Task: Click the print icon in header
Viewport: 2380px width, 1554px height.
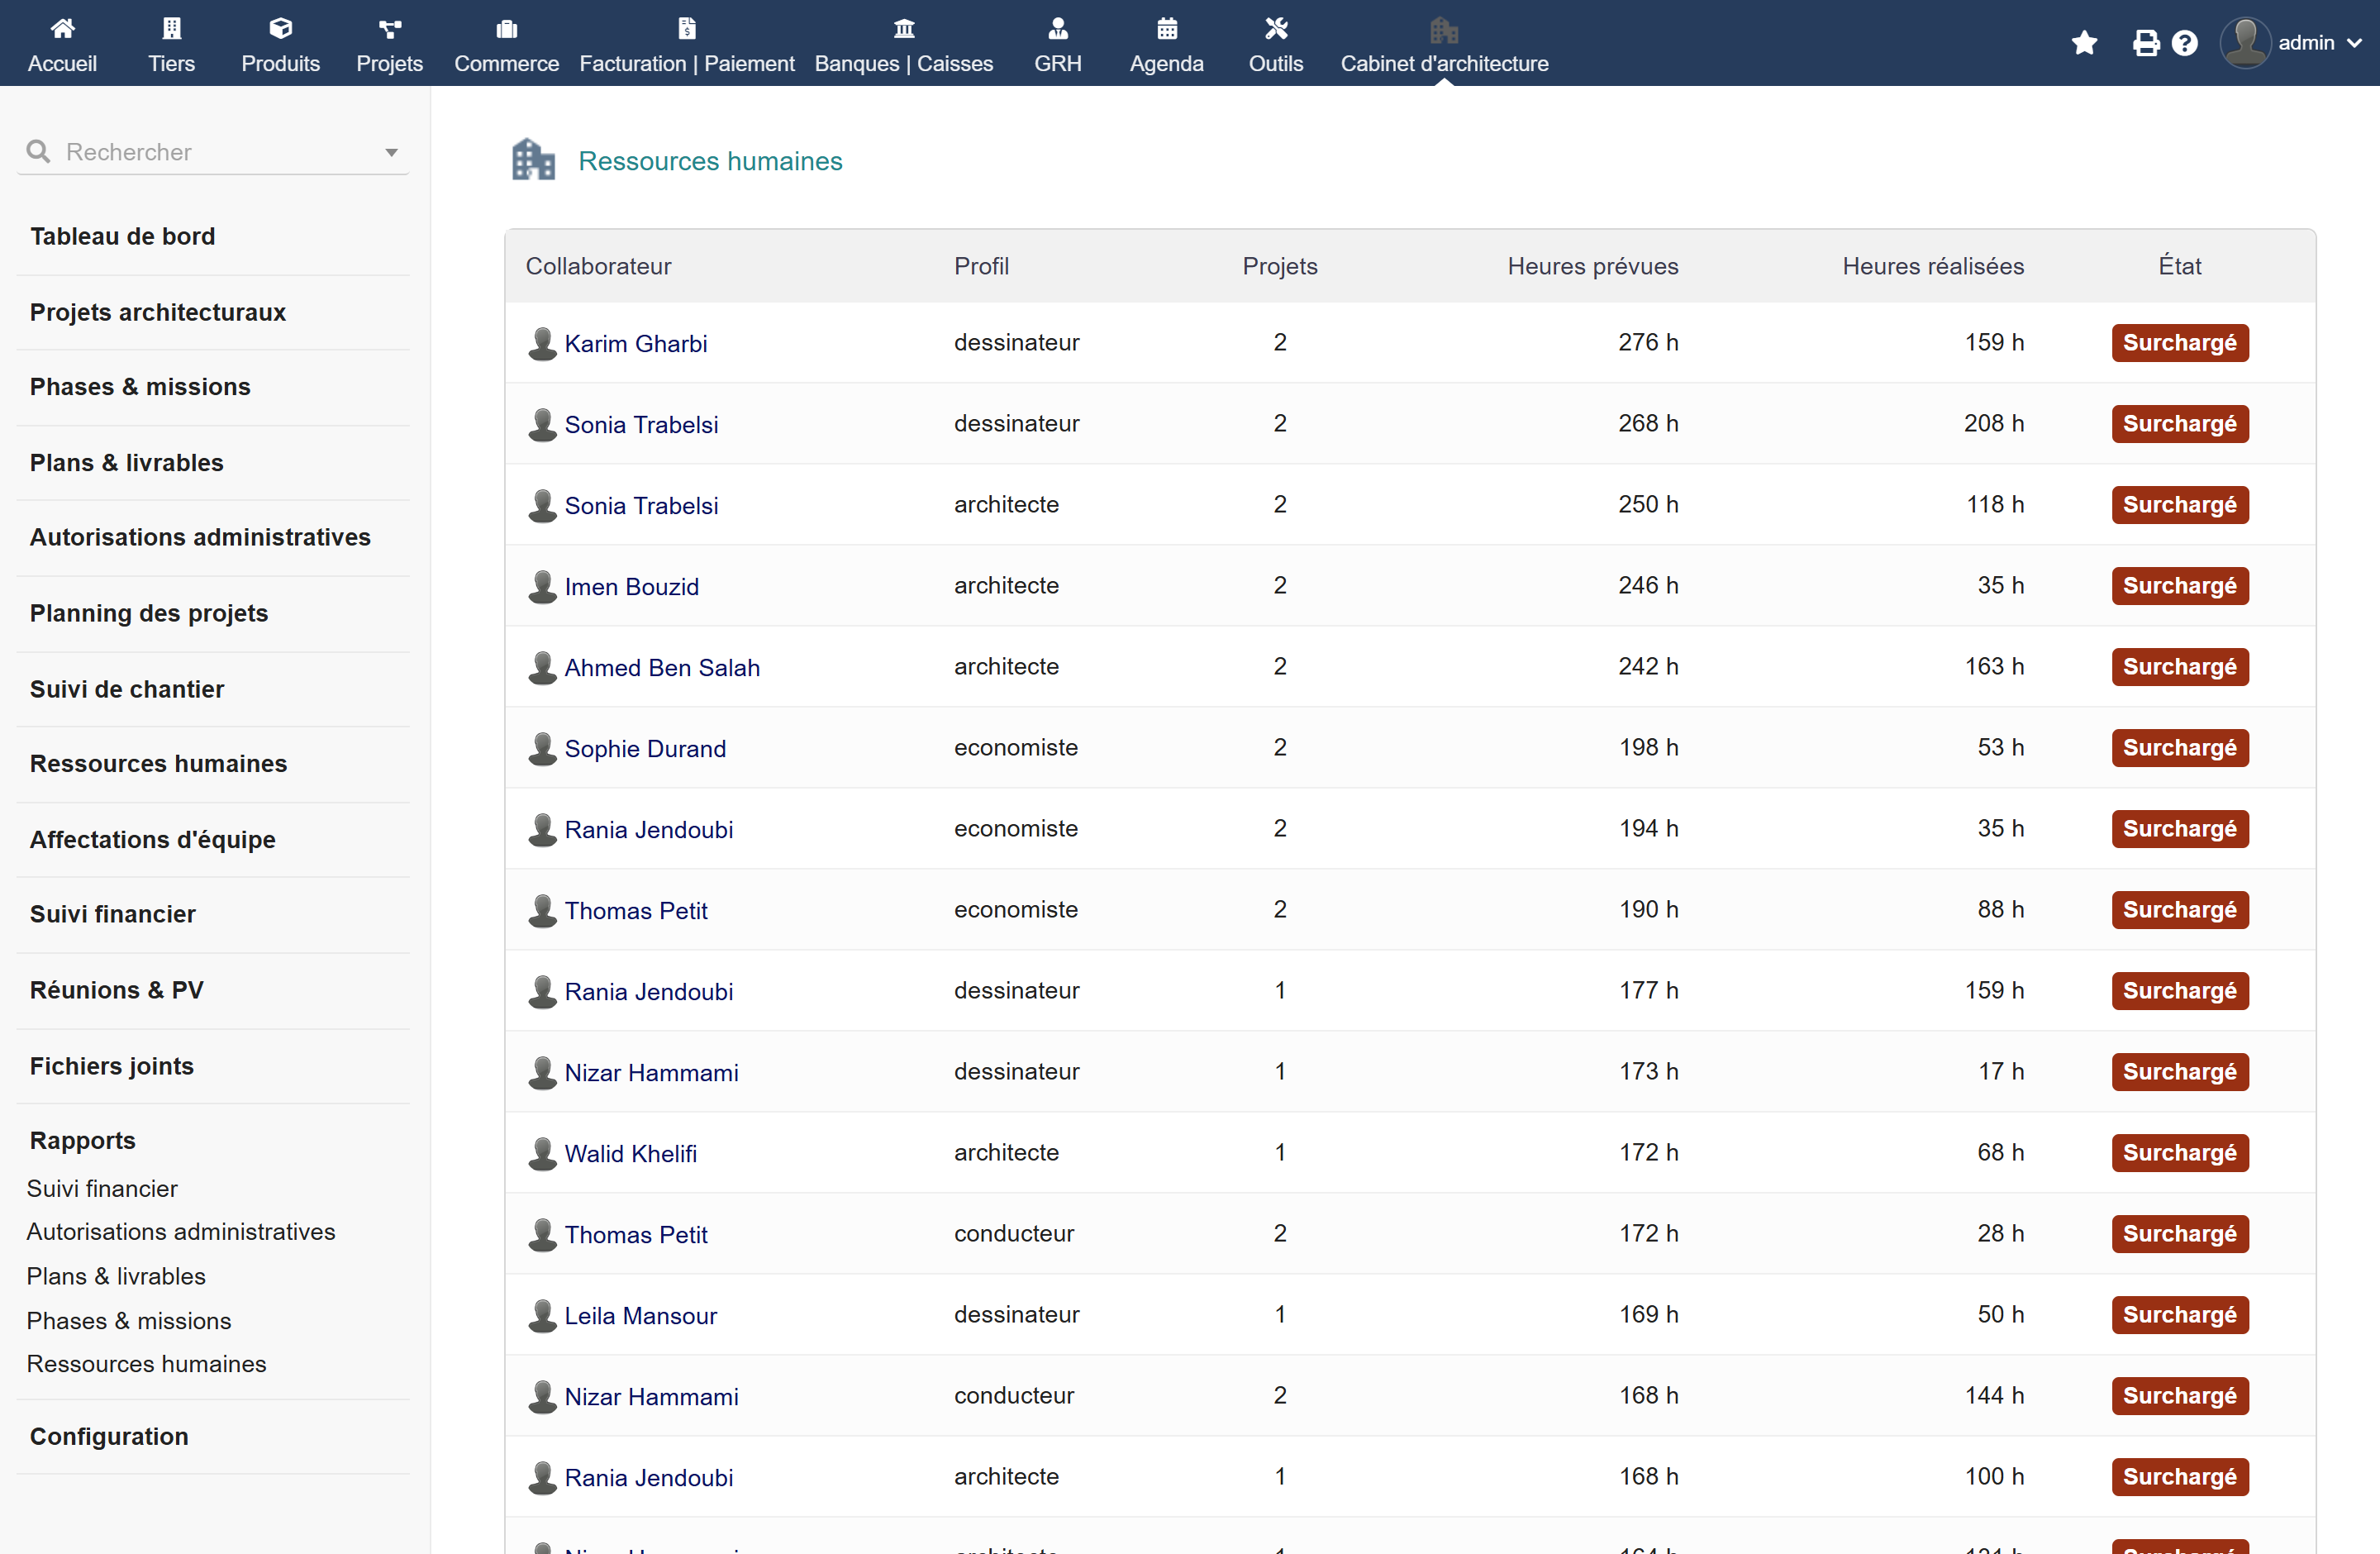Action: coord(2146,43)
